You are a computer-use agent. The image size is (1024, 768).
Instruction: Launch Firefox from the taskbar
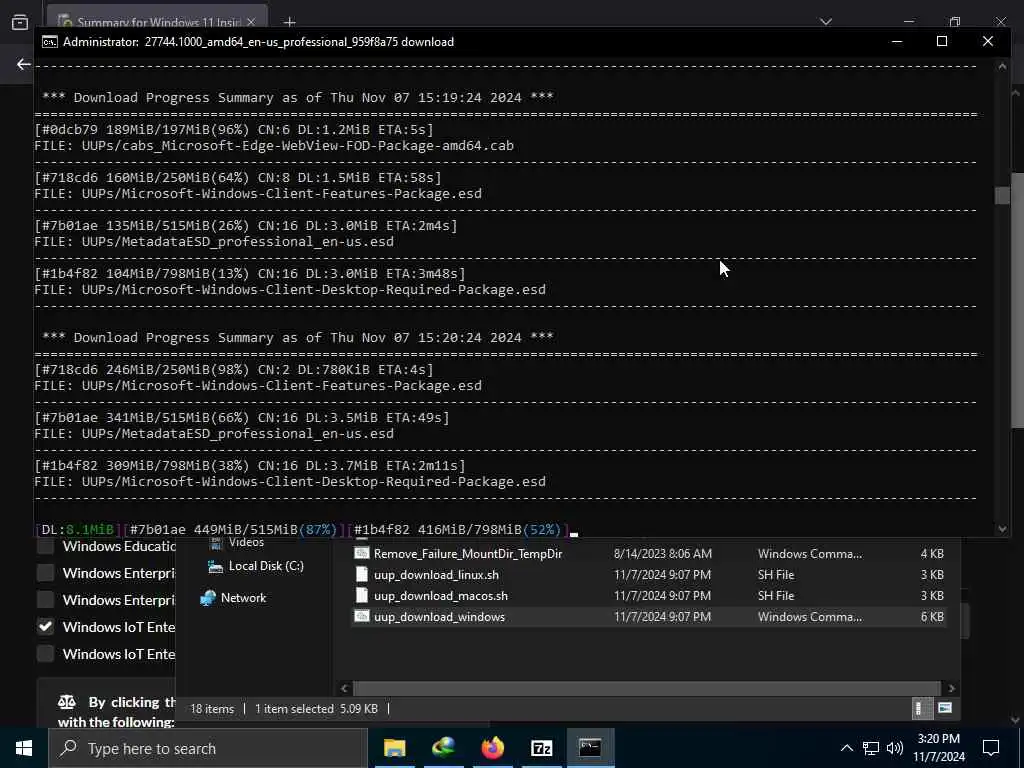pyautogui.click(x=492, y=748)
